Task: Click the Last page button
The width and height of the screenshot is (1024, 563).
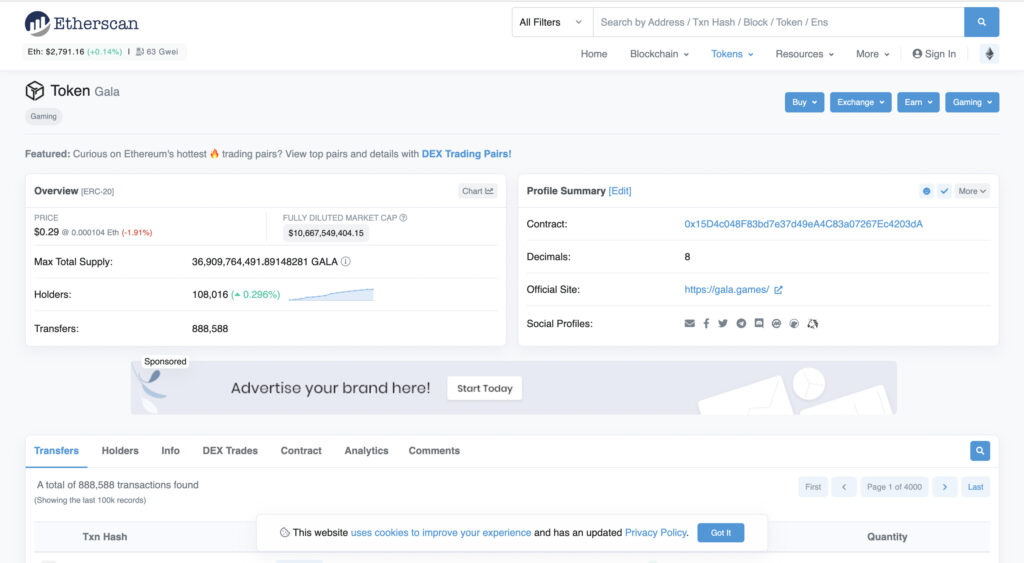Action: 975,487
